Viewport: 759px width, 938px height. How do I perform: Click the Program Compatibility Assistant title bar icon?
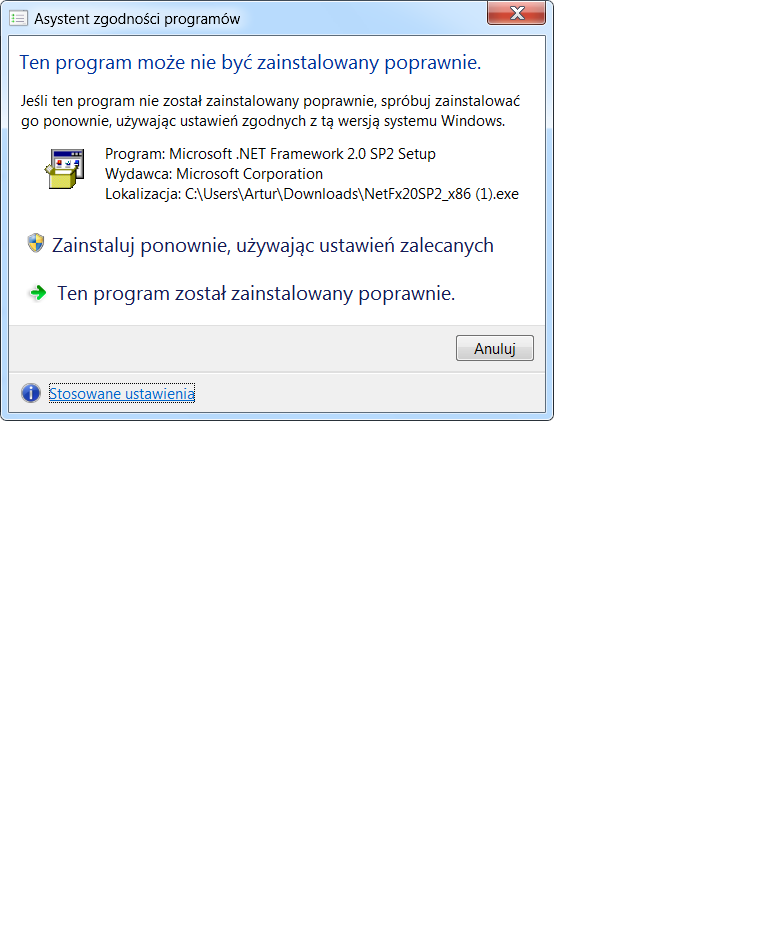tap(19, 19)
